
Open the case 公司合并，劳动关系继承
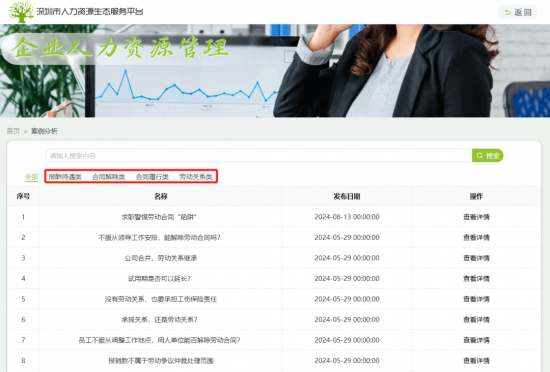[x=161, y=258]
